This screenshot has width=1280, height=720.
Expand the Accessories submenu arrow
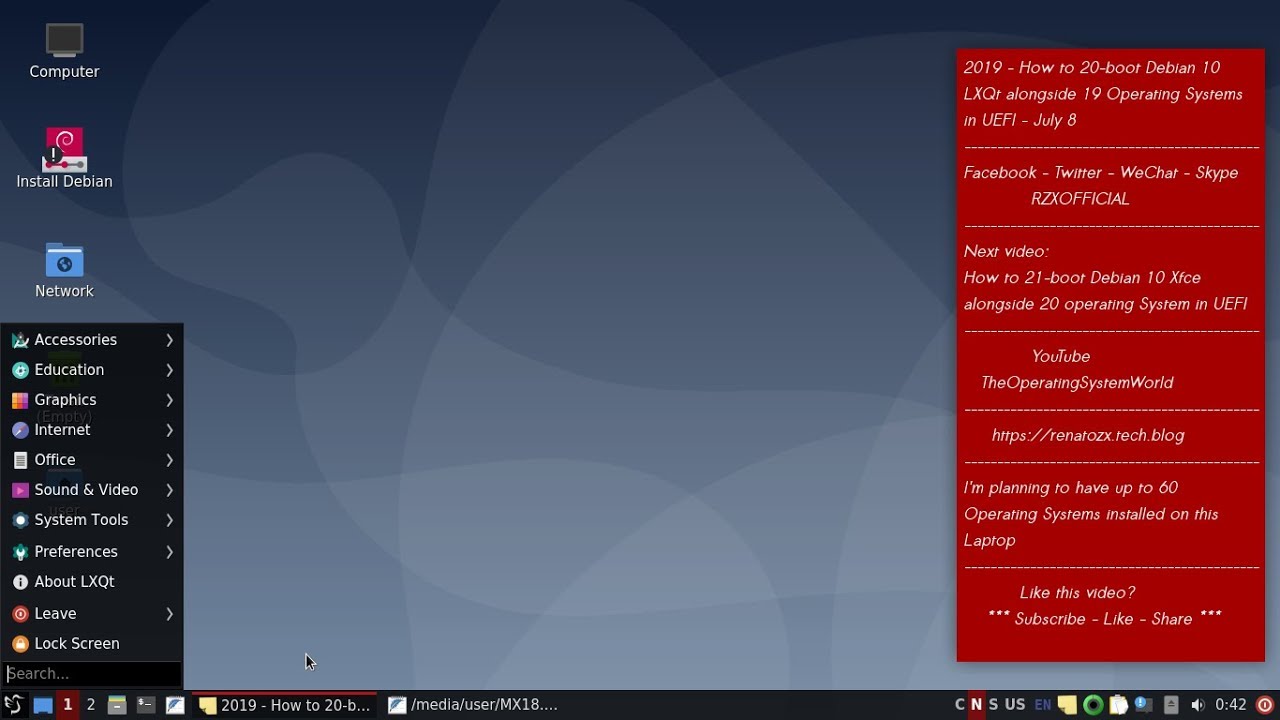pyautogui.click(x=170, y=340)
